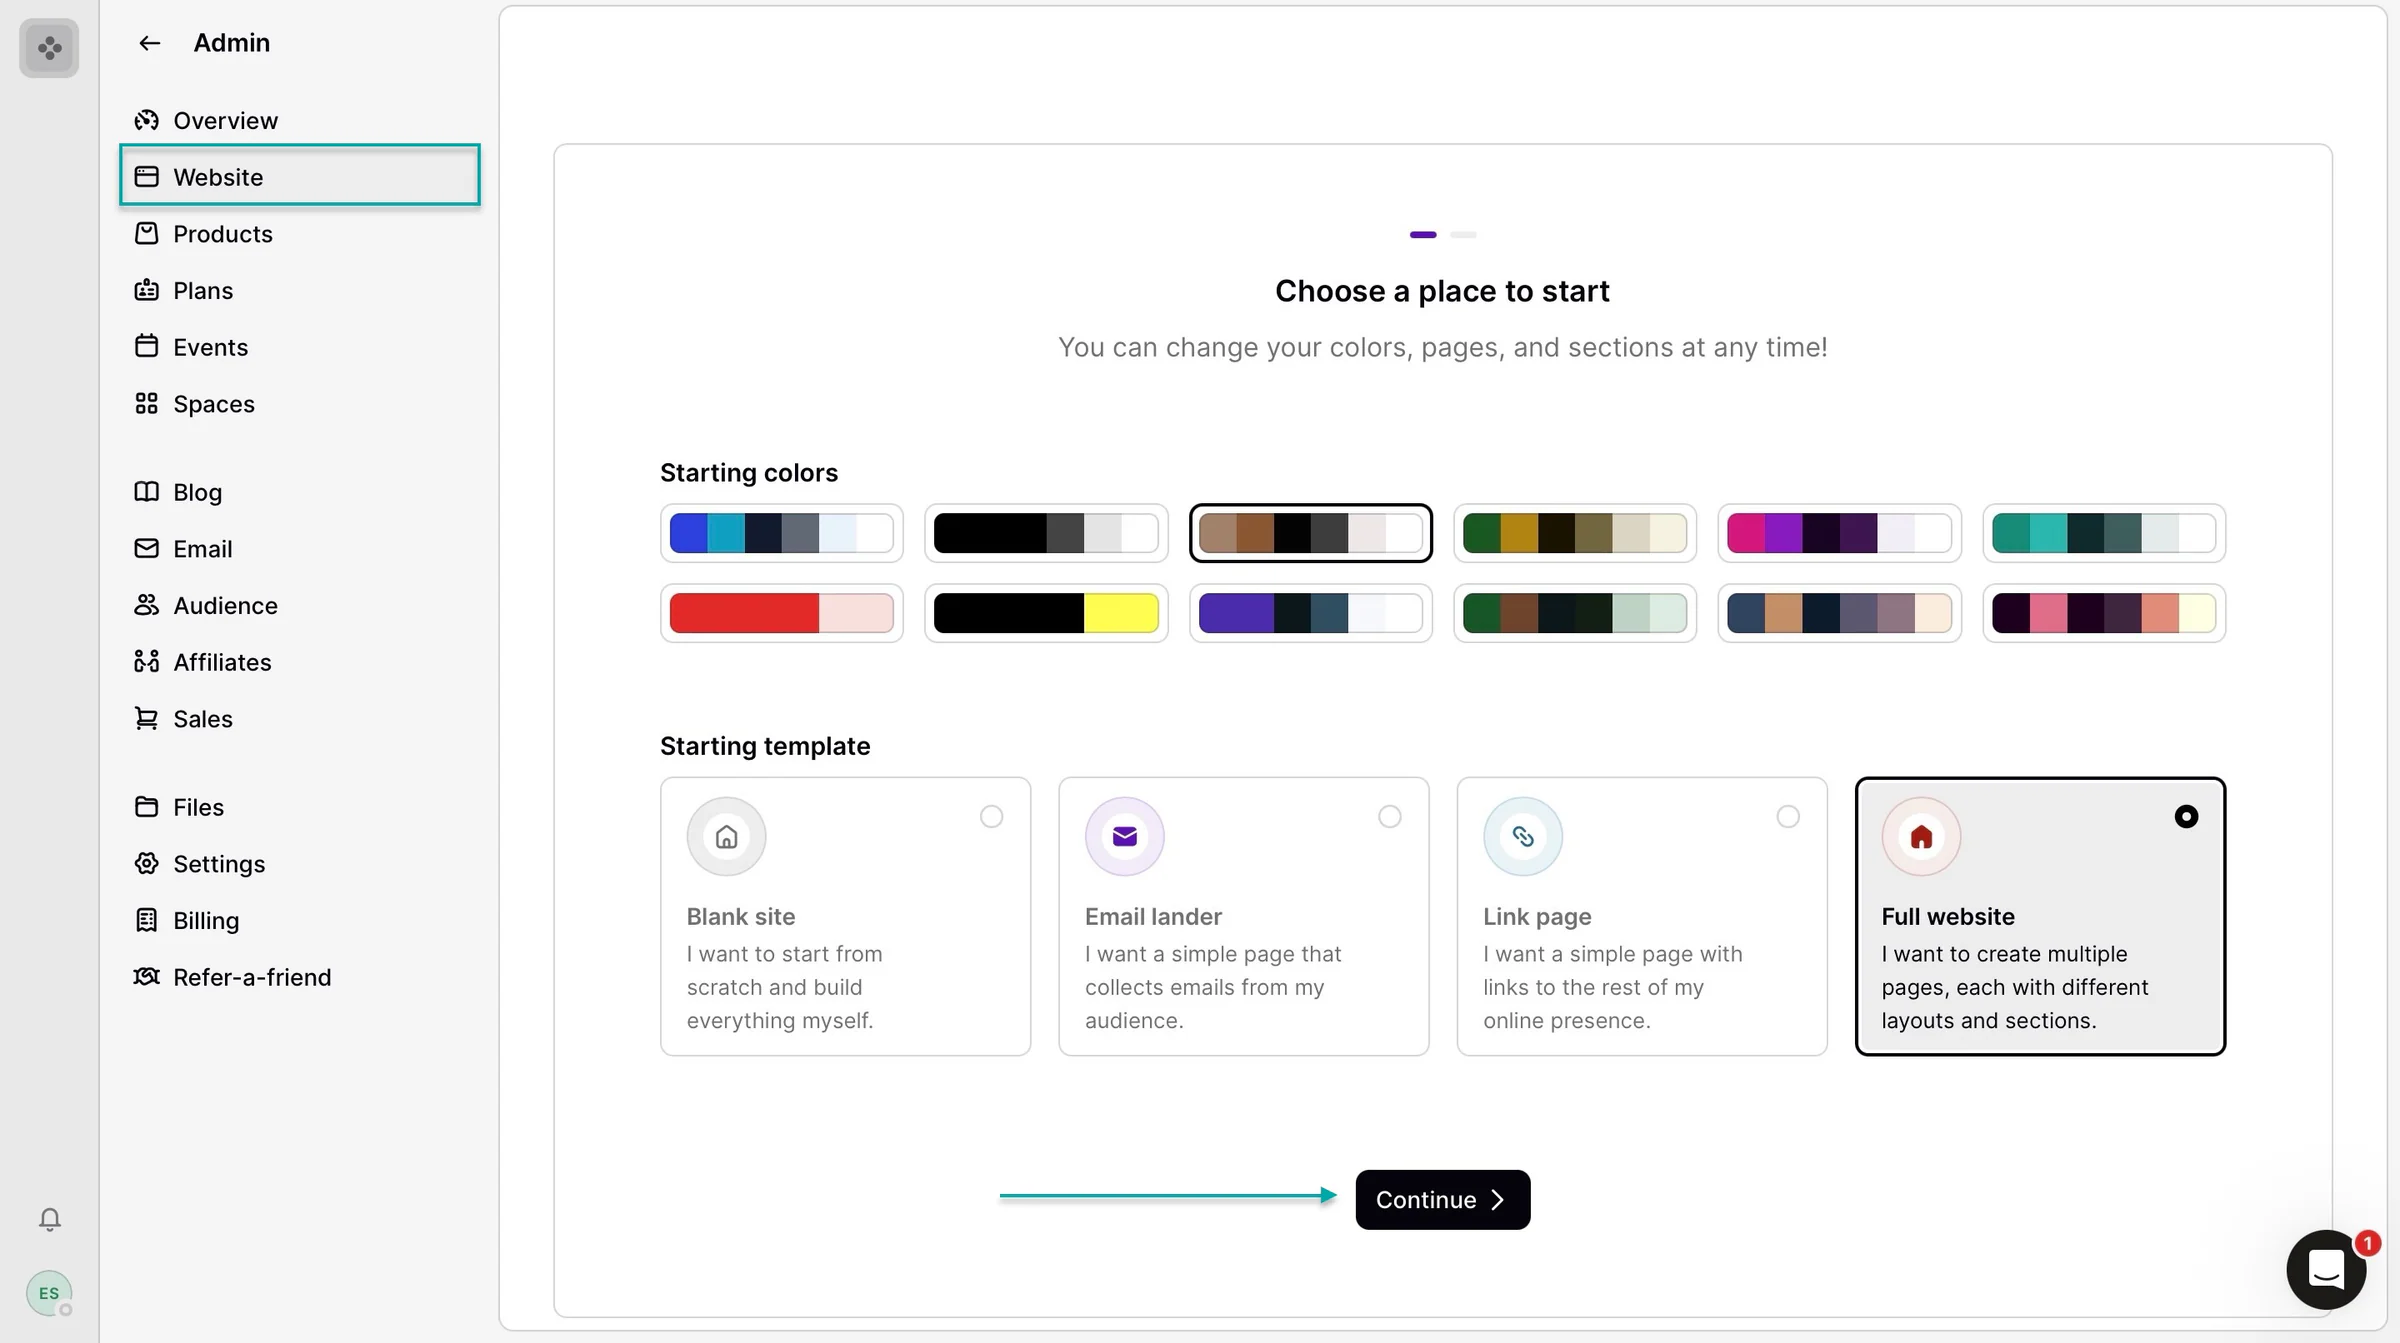Open the chat support bubble
Screen dimensions: 2400x1343
point(2326,1269)
